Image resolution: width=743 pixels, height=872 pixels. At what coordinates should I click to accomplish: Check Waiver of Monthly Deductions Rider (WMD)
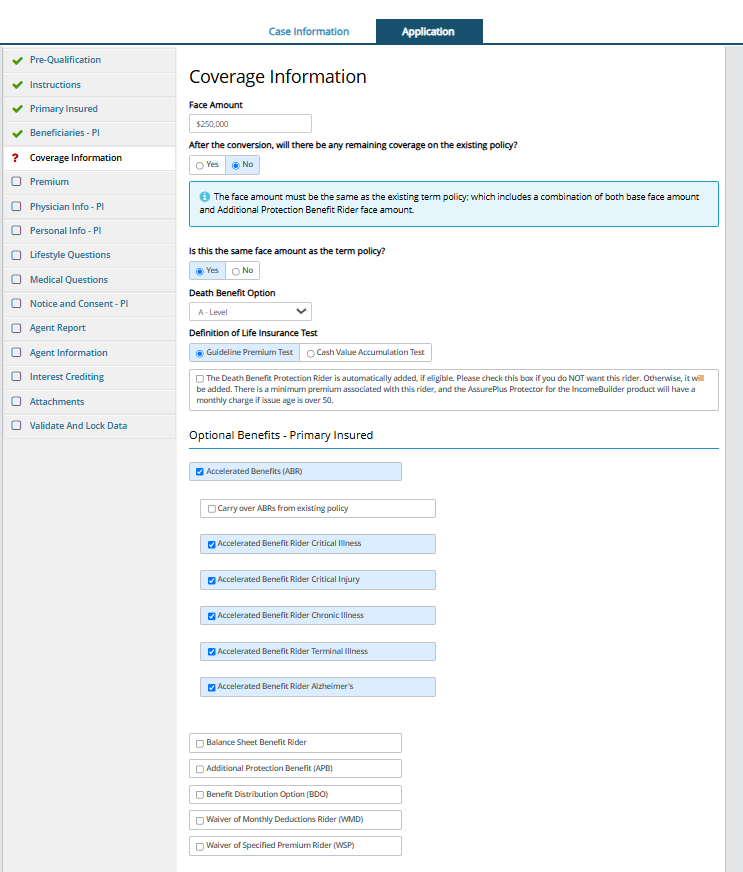200,820
